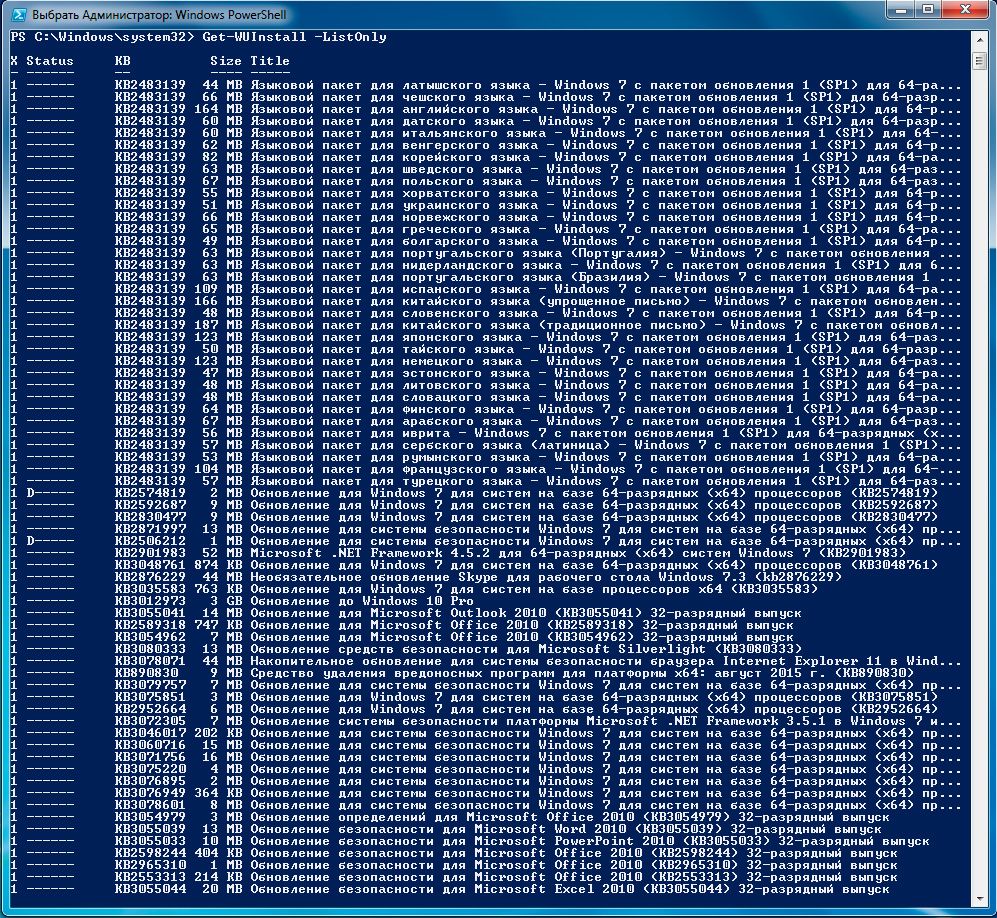
Task: Click the Skype optional update row
Action: click(426, 577)
